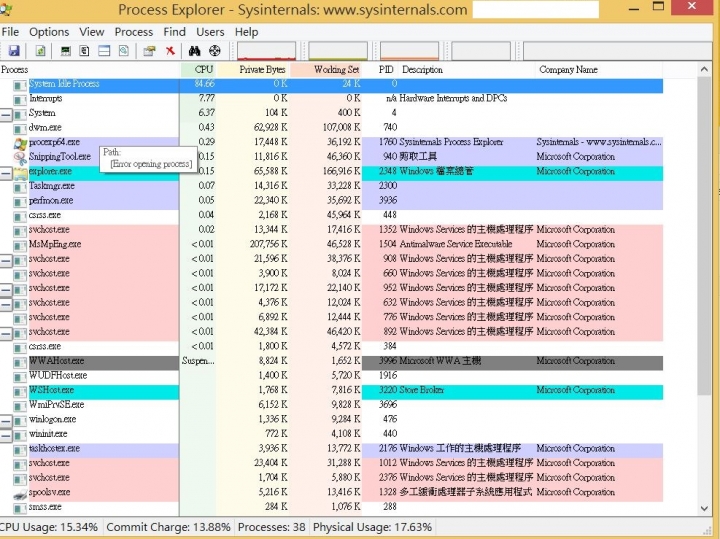The width and height of the screenshot is (720, 539).
Task: Sort by the Company Name column header
Action: [599, 70]
